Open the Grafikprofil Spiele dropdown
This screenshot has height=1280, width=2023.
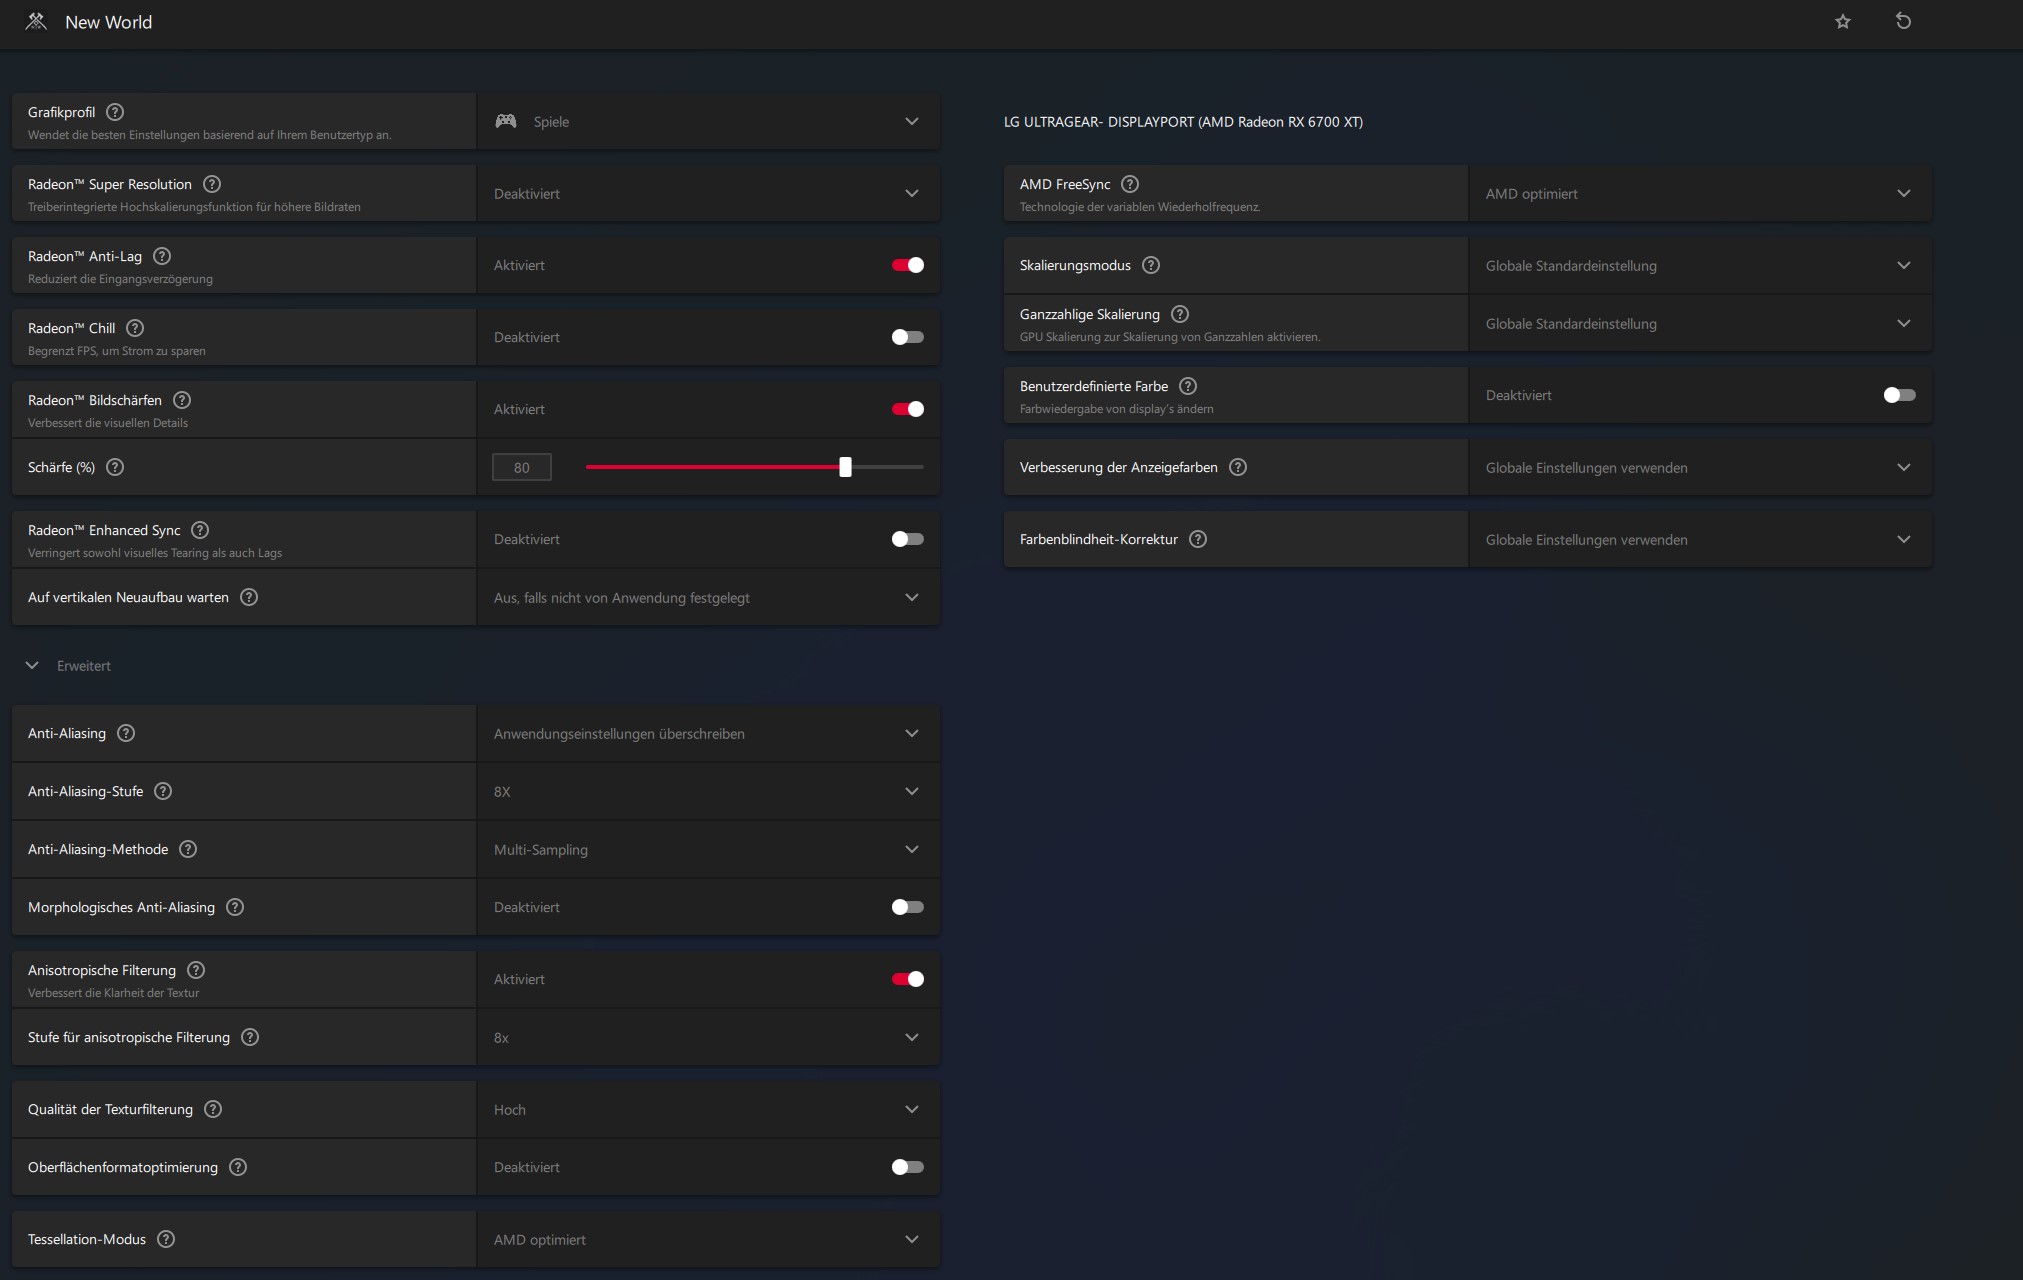[x=708, y=121]
